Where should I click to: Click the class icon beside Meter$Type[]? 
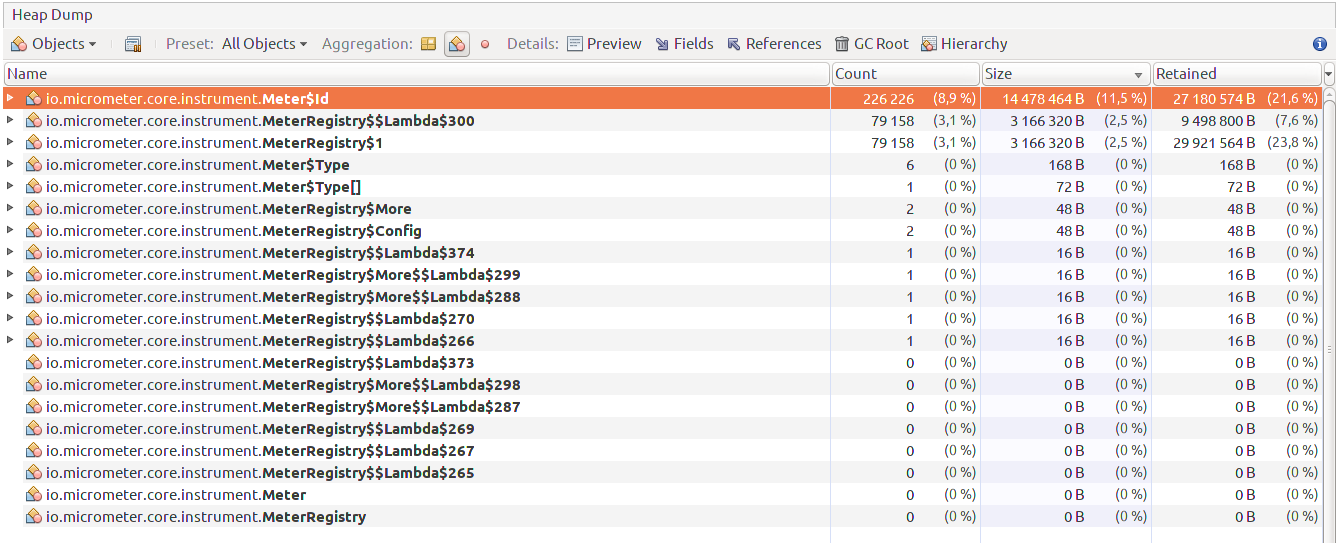pos(33,187)
